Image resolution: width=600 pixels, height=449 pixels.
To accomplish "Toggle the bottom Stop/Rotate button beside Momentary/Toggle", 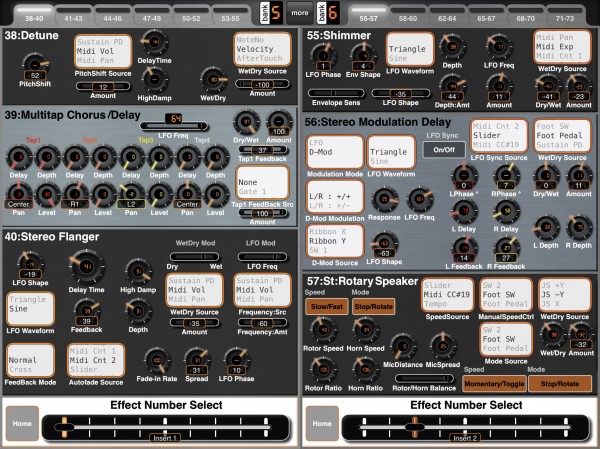I will coord(560,384).
